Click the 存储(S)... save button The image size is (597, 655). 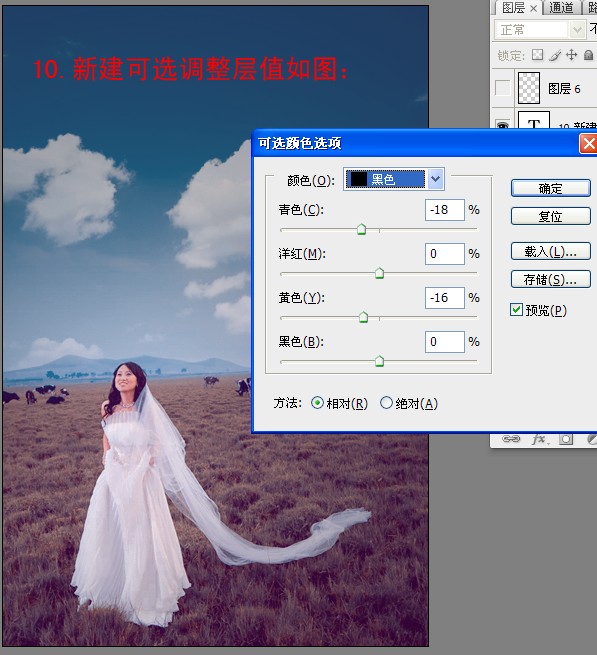551,279
